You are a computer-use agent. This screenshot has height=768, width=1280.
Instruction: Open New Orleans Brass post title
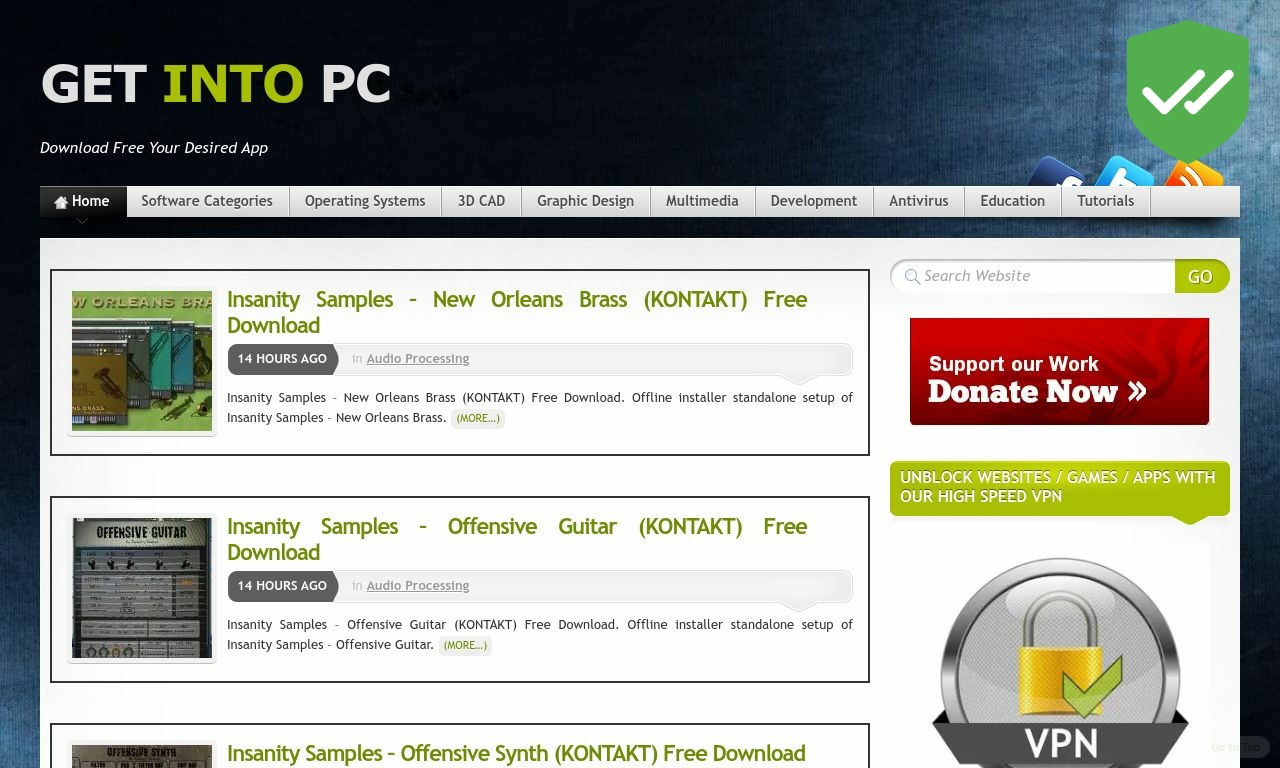[x=517, y=312]
